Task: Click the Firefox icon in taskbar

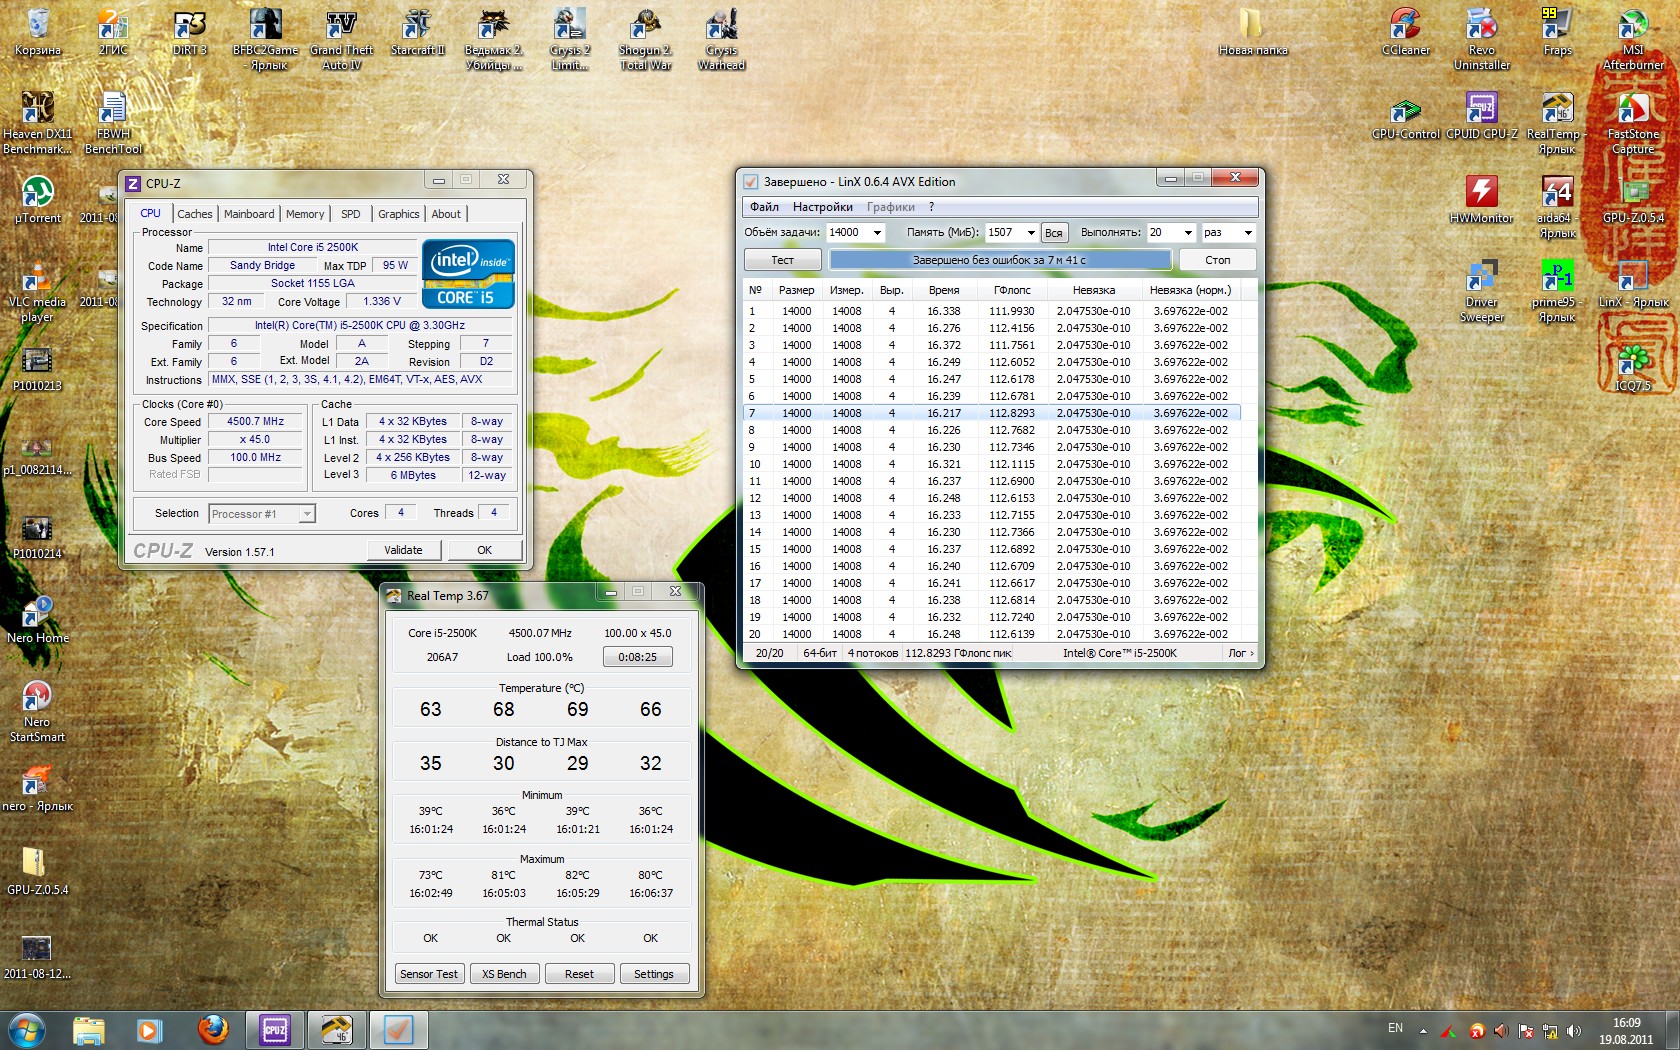Action: click(x=212, y=1029)
